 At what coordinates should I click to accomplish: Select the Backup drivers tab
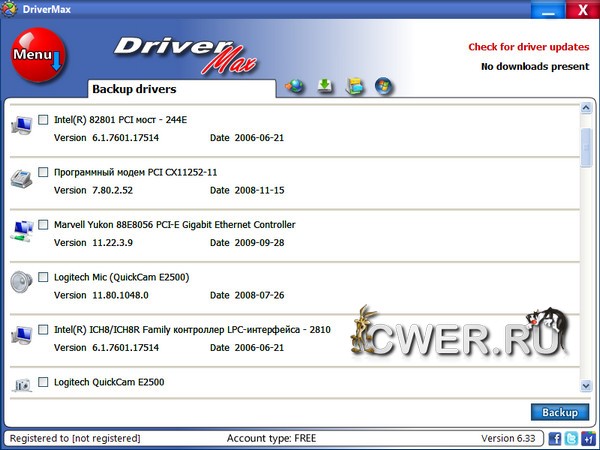(182, 89)
